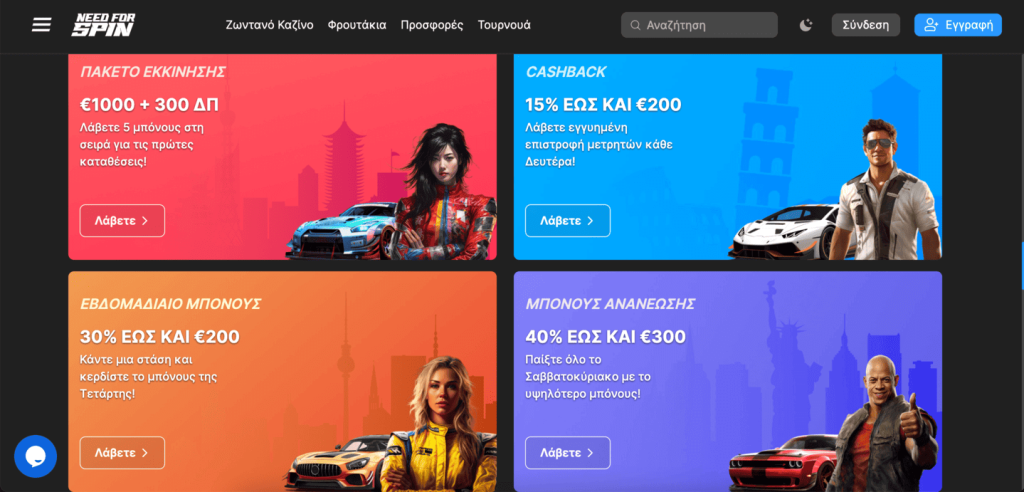Select Τουρνουά in navigation
The height and width of the screenshot is (492, 1024).
pyautogui.click(x=504, y=25)
